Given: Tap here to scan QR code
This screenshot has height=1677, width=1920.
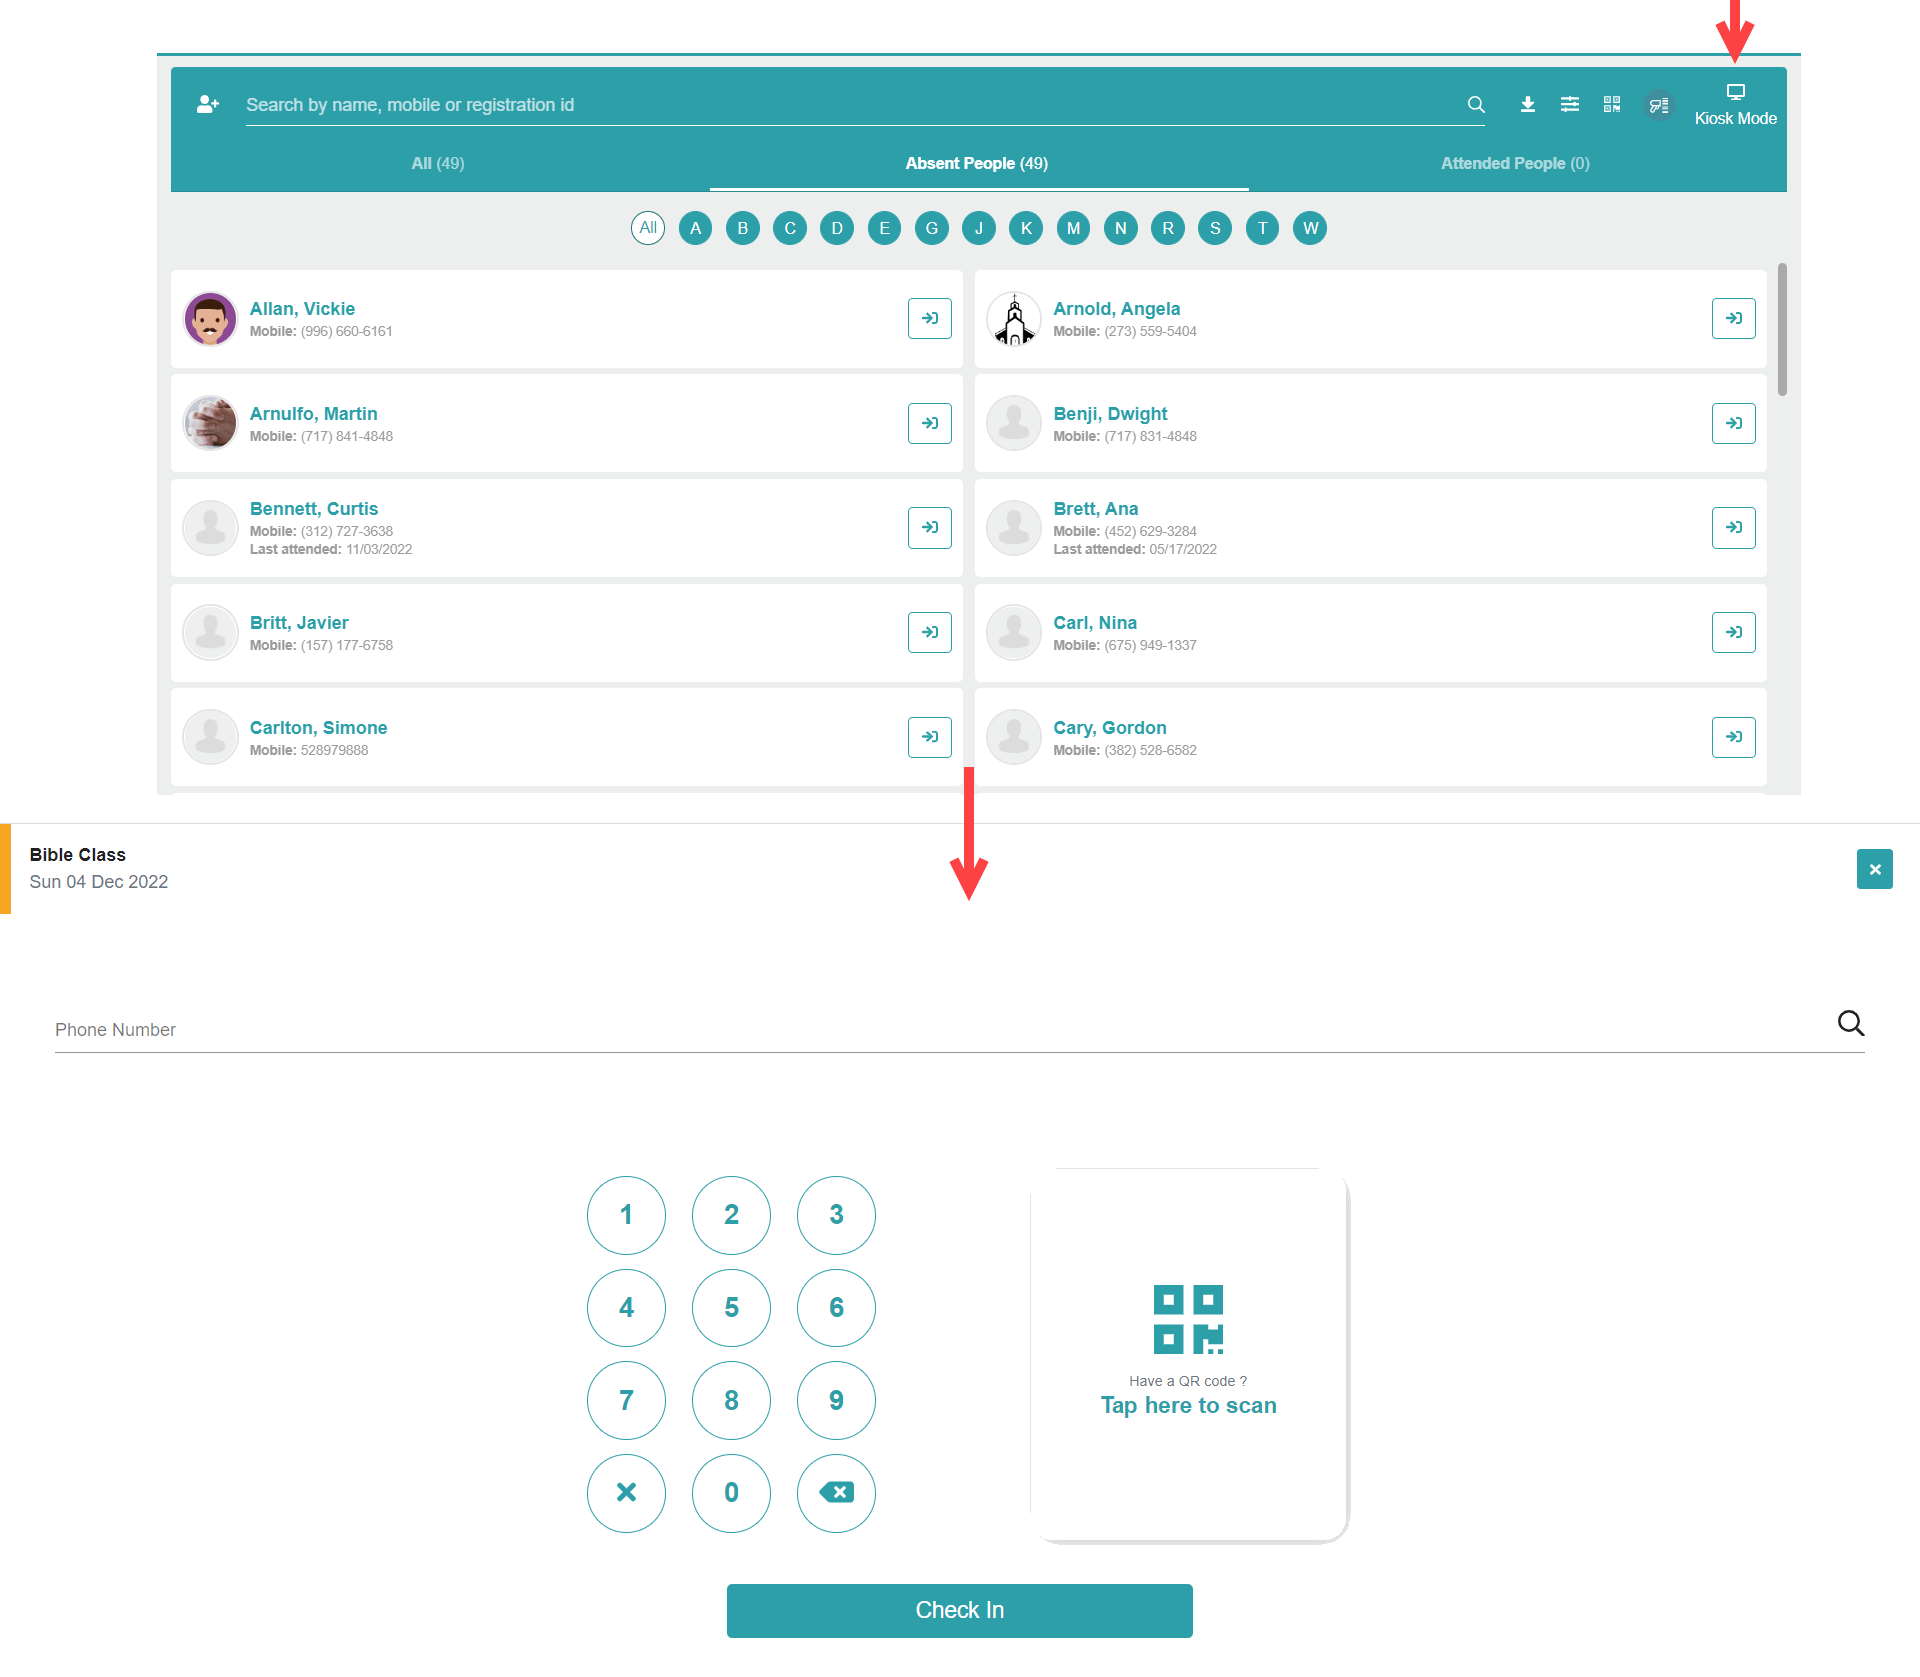Looking at the screenshot, I should (x=1189, y=1355).
